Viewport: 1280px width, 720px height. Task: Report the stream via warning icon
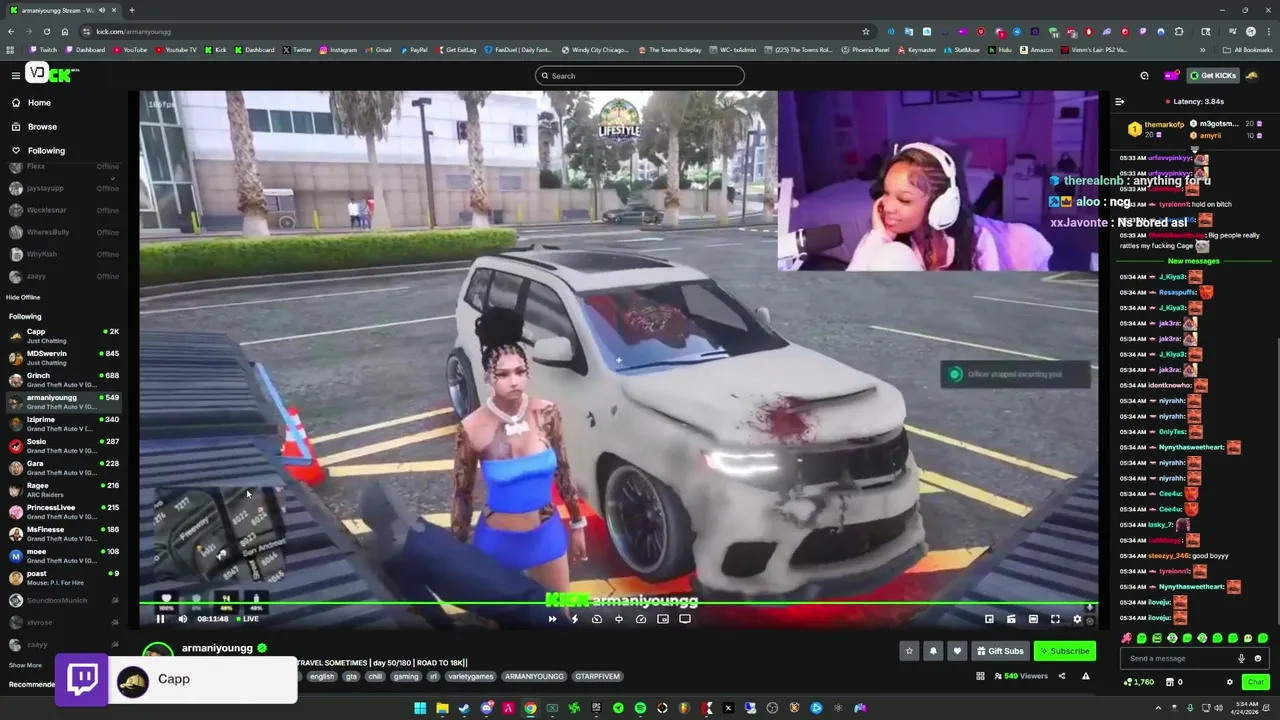coord(1085,676)
